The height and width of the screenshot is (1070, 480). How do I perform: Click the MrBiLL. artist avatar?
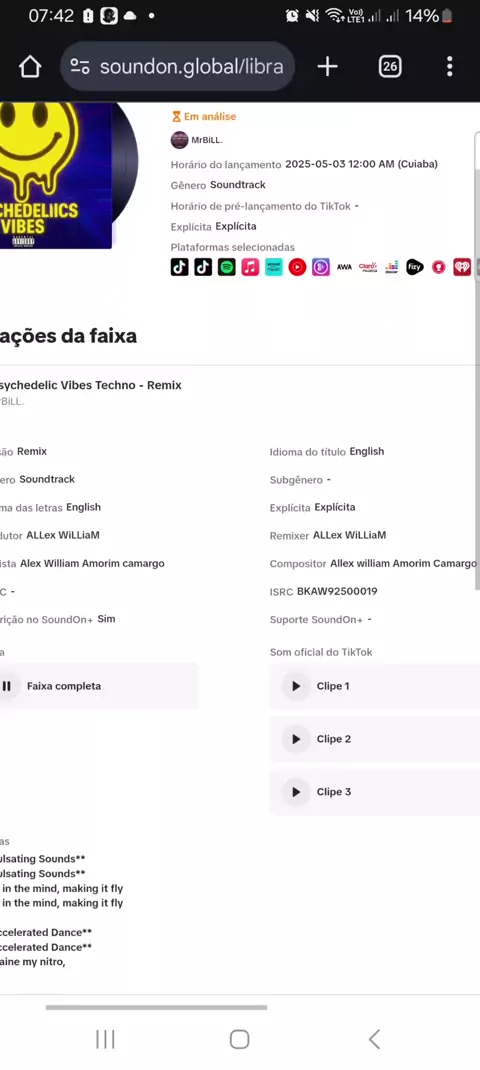click(x=179, y=140)
